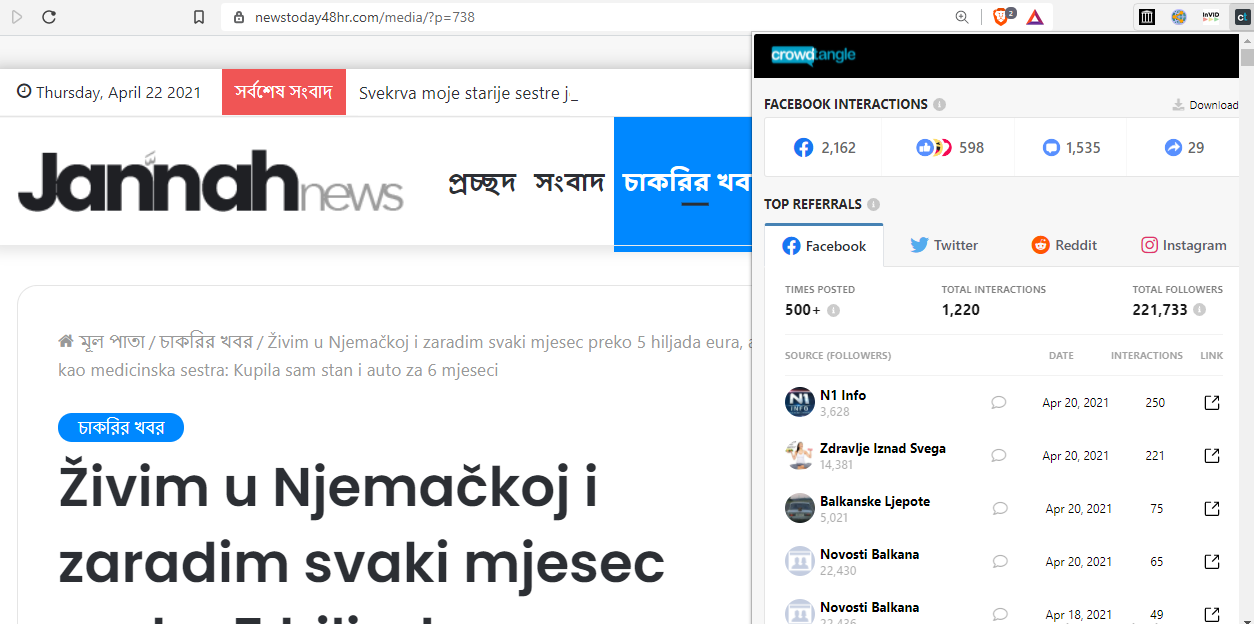Click Zdravlje Iznad Svega avatar thumbnail

800,455
